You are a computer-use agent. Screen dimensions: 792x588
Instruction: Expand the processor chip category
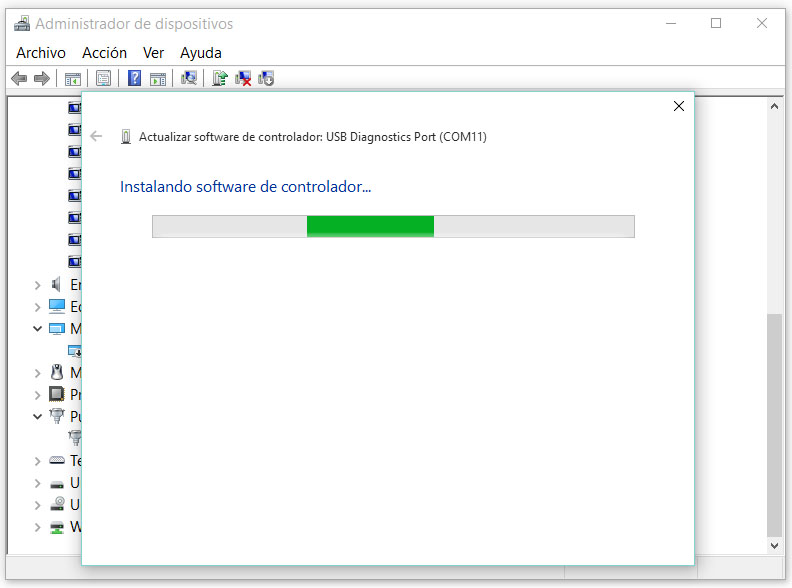coord(37,395)
